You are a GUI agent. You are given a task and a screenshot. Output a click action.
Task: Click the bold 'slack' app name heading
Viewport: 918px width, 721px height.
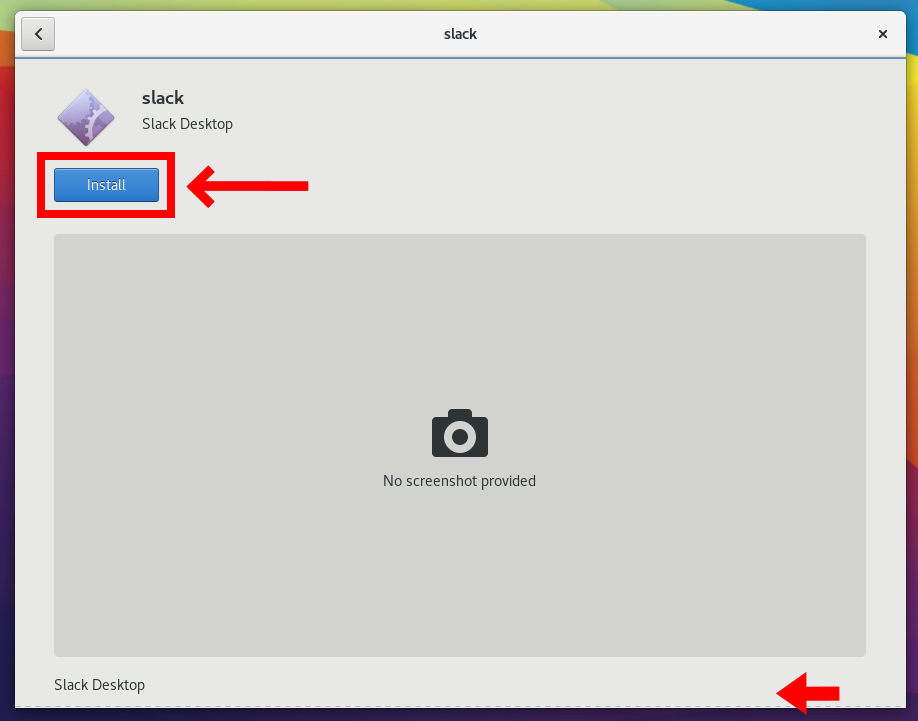tap(163, 97)
